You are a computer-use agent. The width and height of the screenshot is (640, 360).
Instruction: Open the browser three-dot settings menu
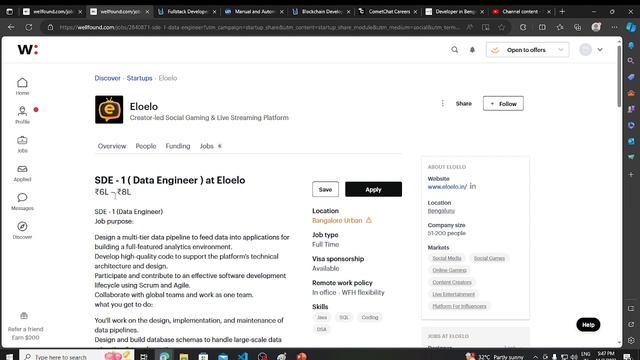614,27
